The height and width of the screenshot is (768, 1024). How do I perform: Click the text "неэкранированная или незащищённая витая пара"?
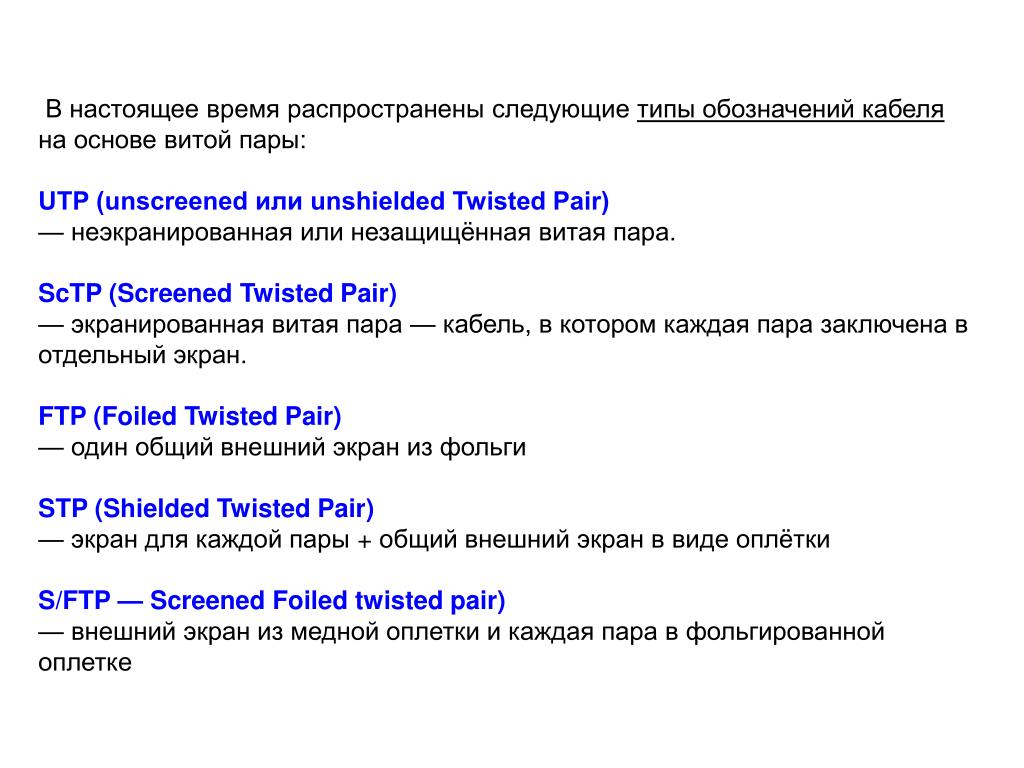[x=373, y=232]
